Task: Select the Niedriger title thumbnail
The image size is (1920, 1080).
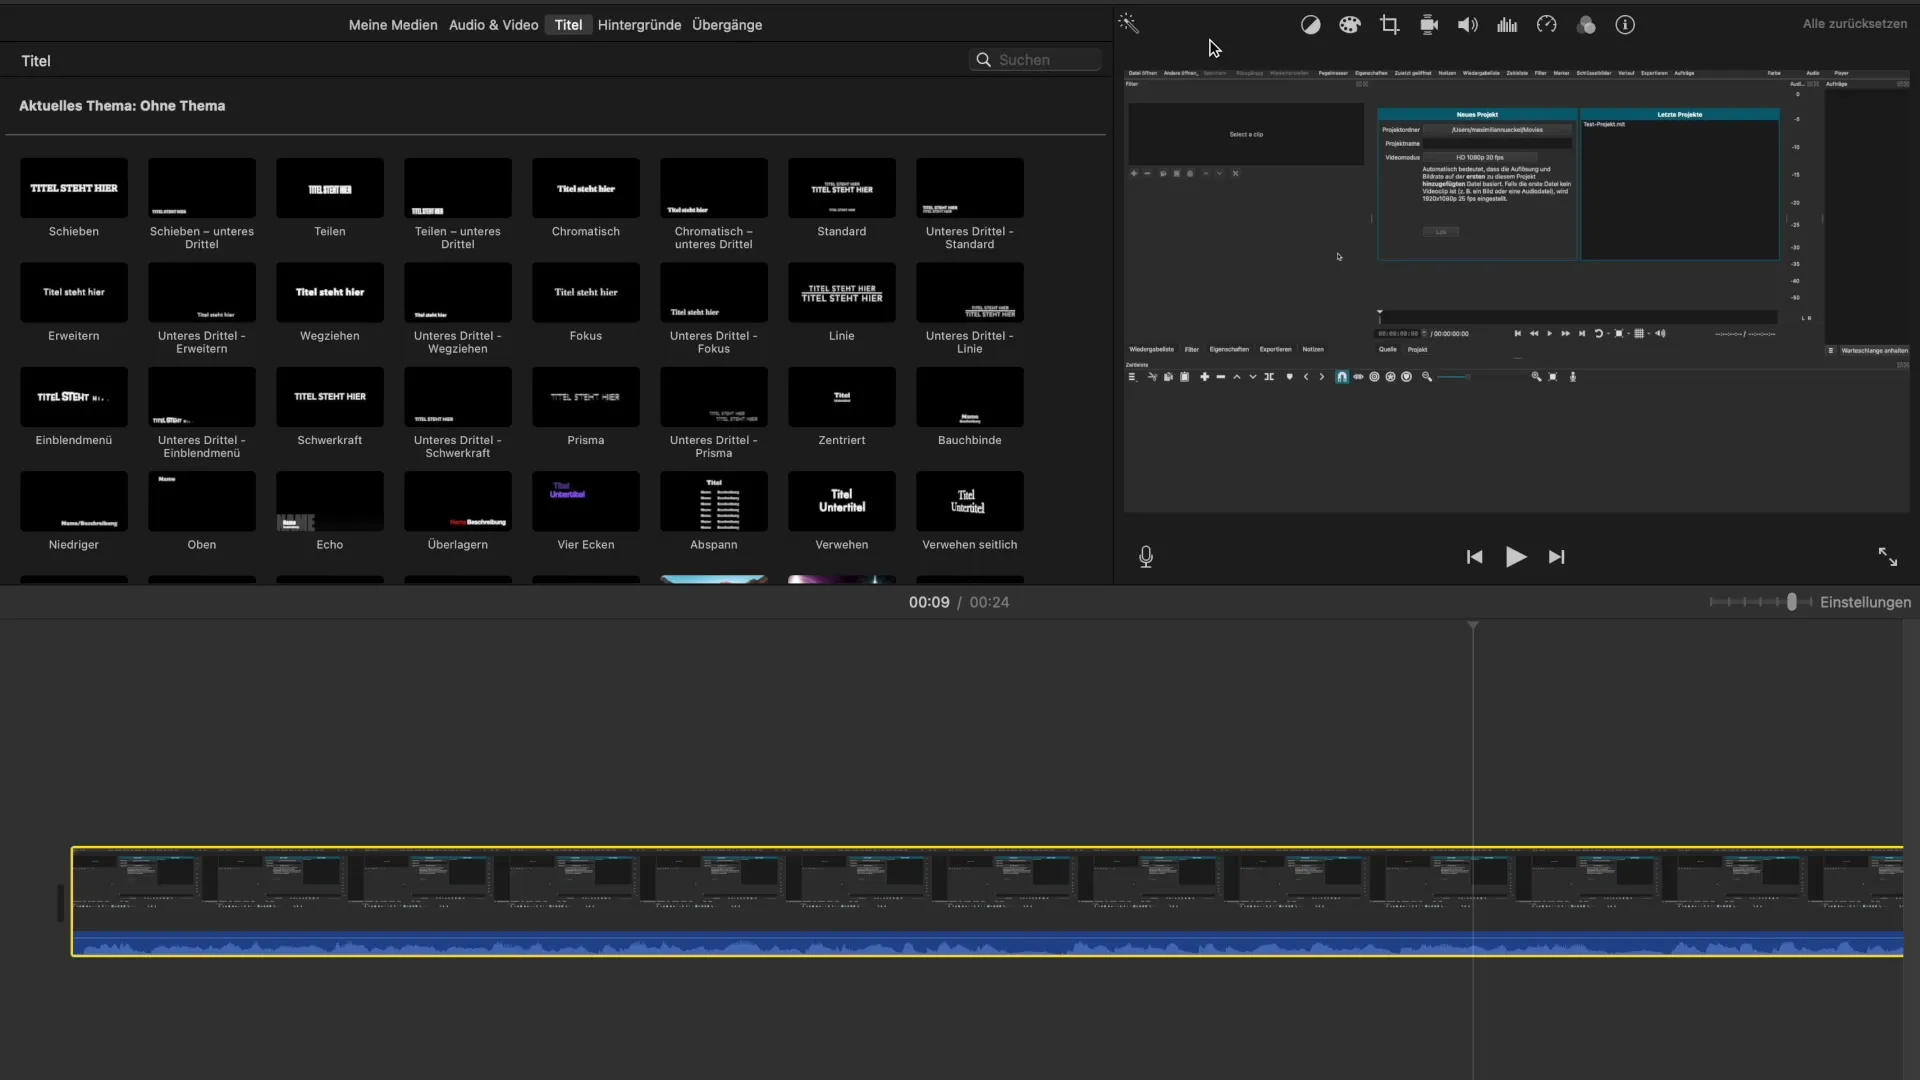Action: point(74,501)
